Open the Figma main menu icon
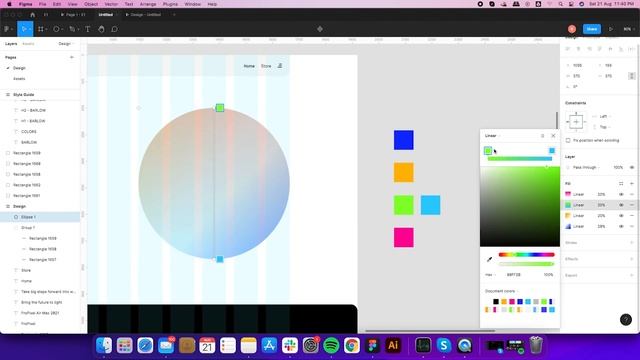 pyautogui.click(x=7, y=29)
